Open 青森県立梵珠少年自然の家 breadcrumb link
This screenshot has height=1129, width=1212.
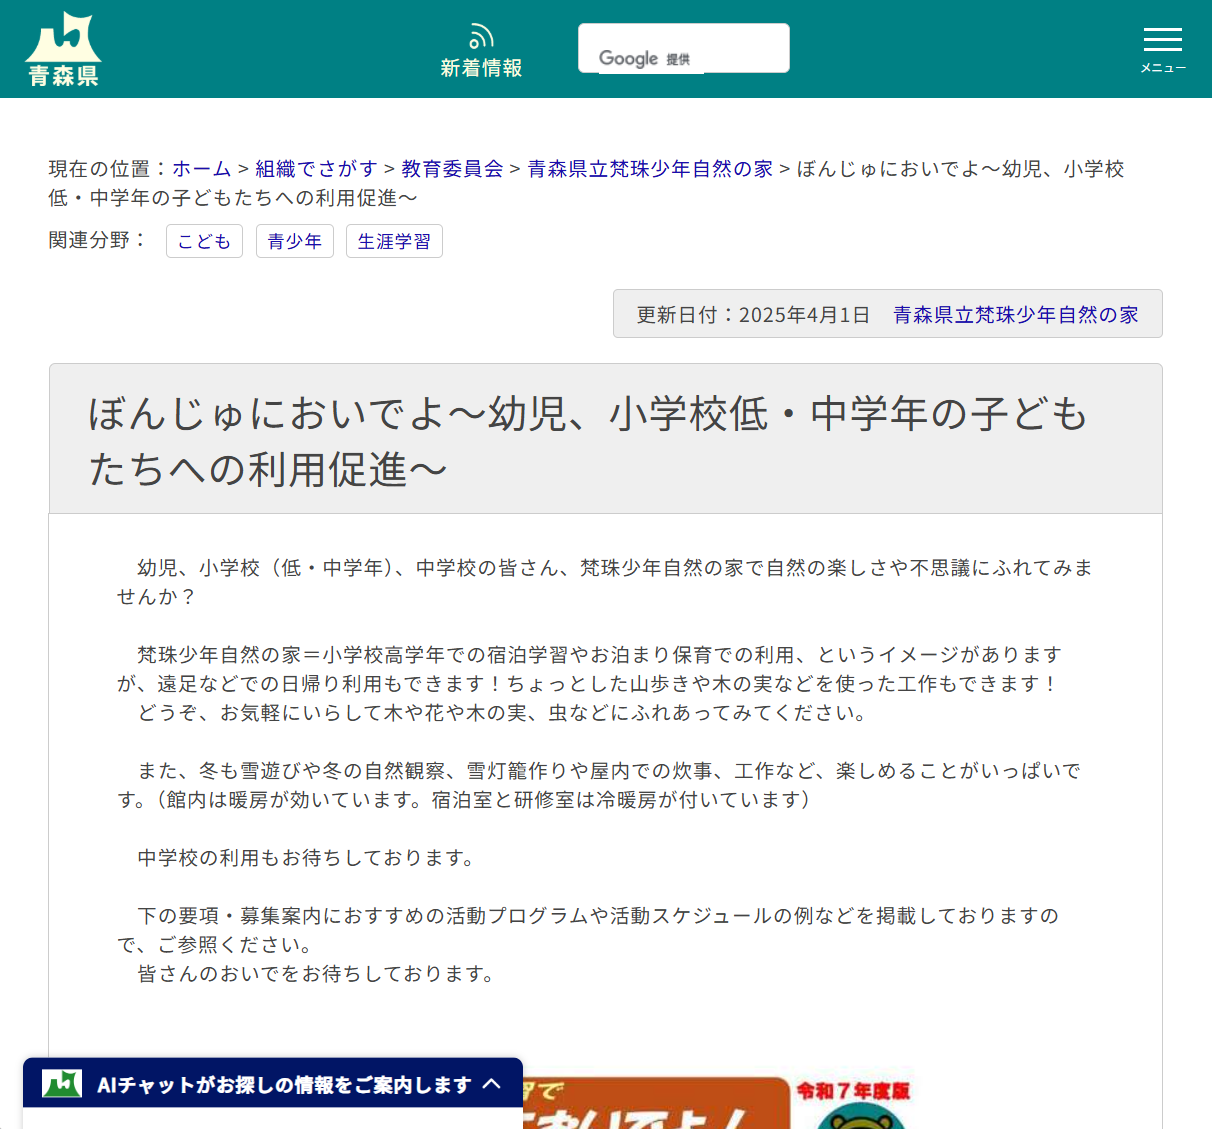click(x=649, y=169)
